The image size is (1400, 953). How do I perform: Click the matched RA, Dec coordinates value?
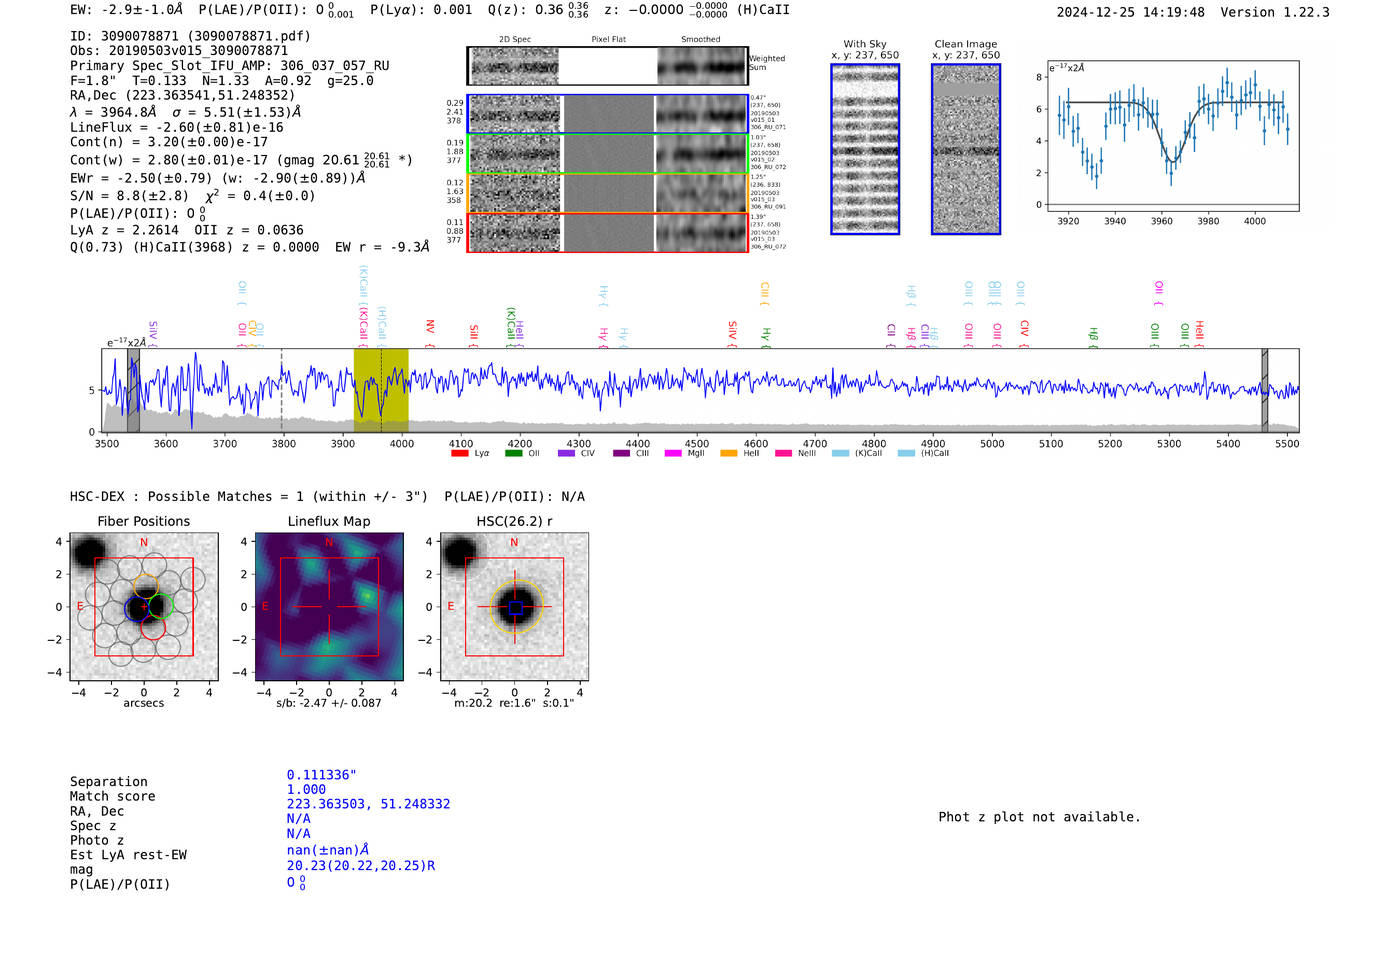(368, 804)
